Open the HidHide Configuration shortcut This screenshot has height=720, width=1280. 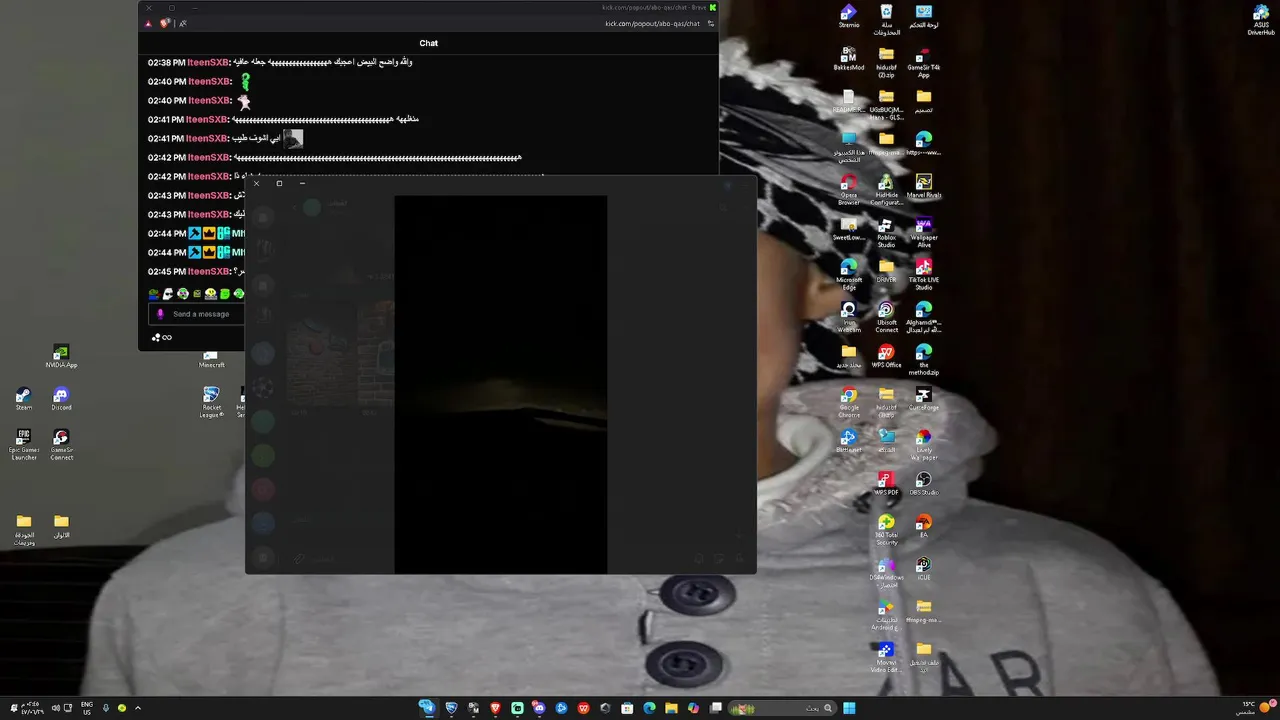click(x=886, y=189)
